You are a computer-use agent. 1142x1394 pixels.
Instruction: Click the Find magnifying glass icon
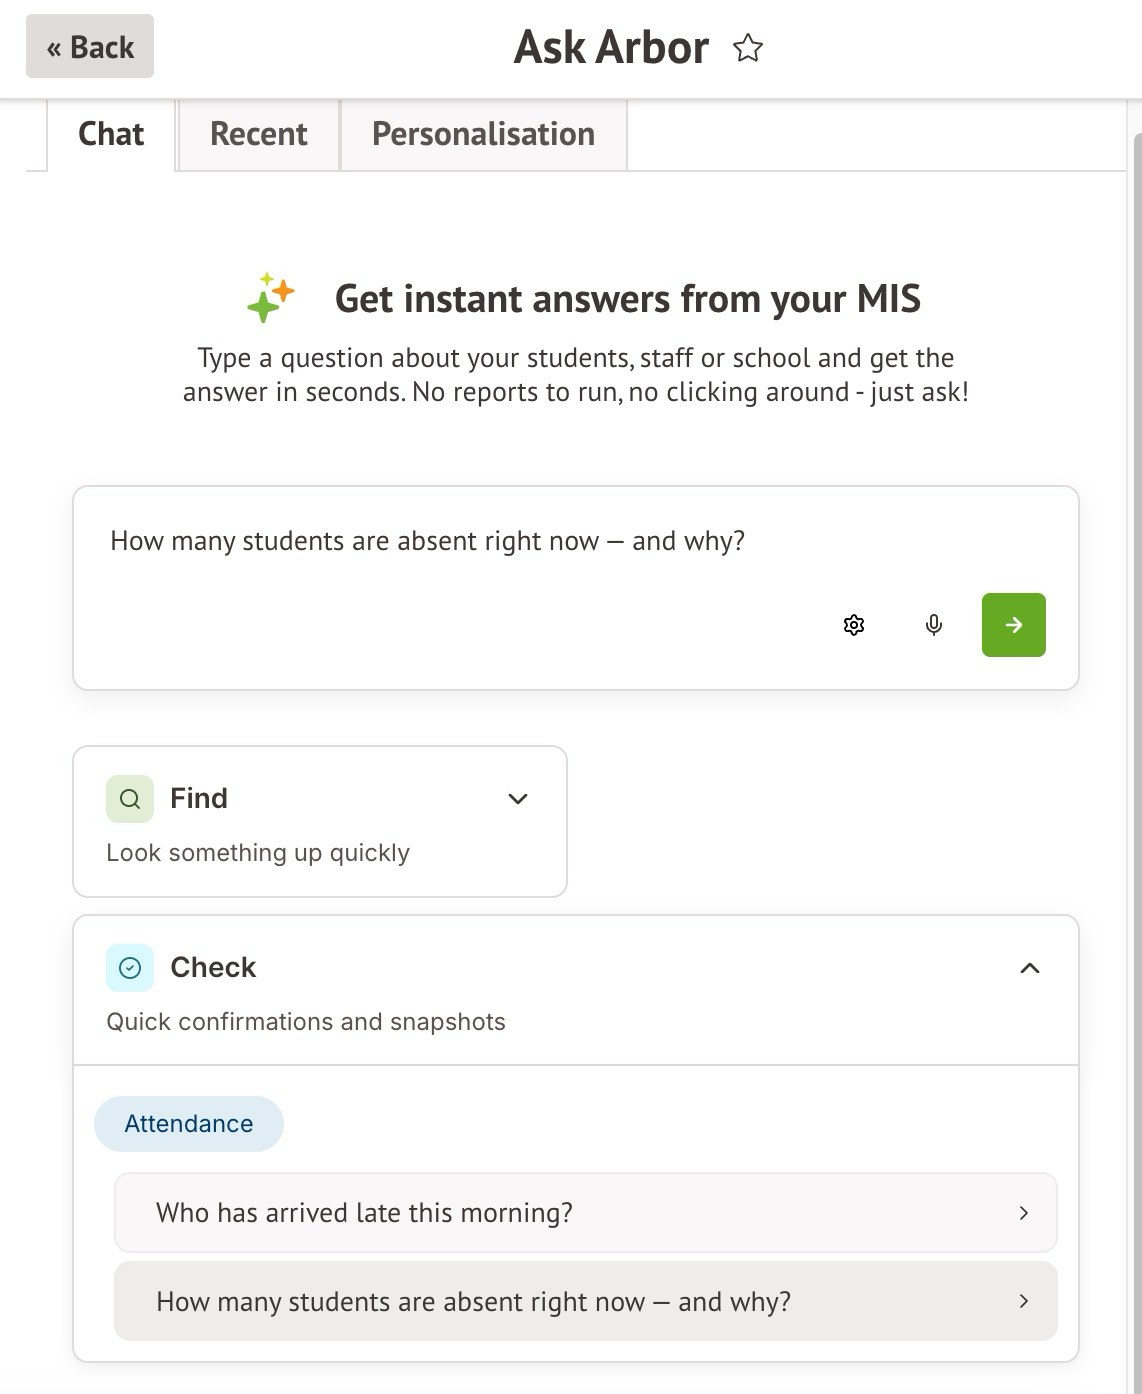(130, 799)
